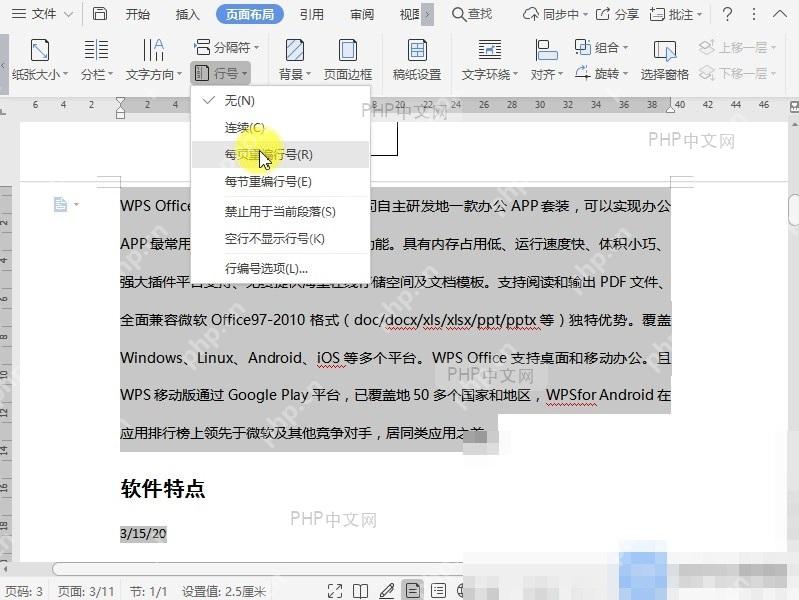799x600 pixels.
Task: Click the 分享 share button
Action: click(617, 14)
